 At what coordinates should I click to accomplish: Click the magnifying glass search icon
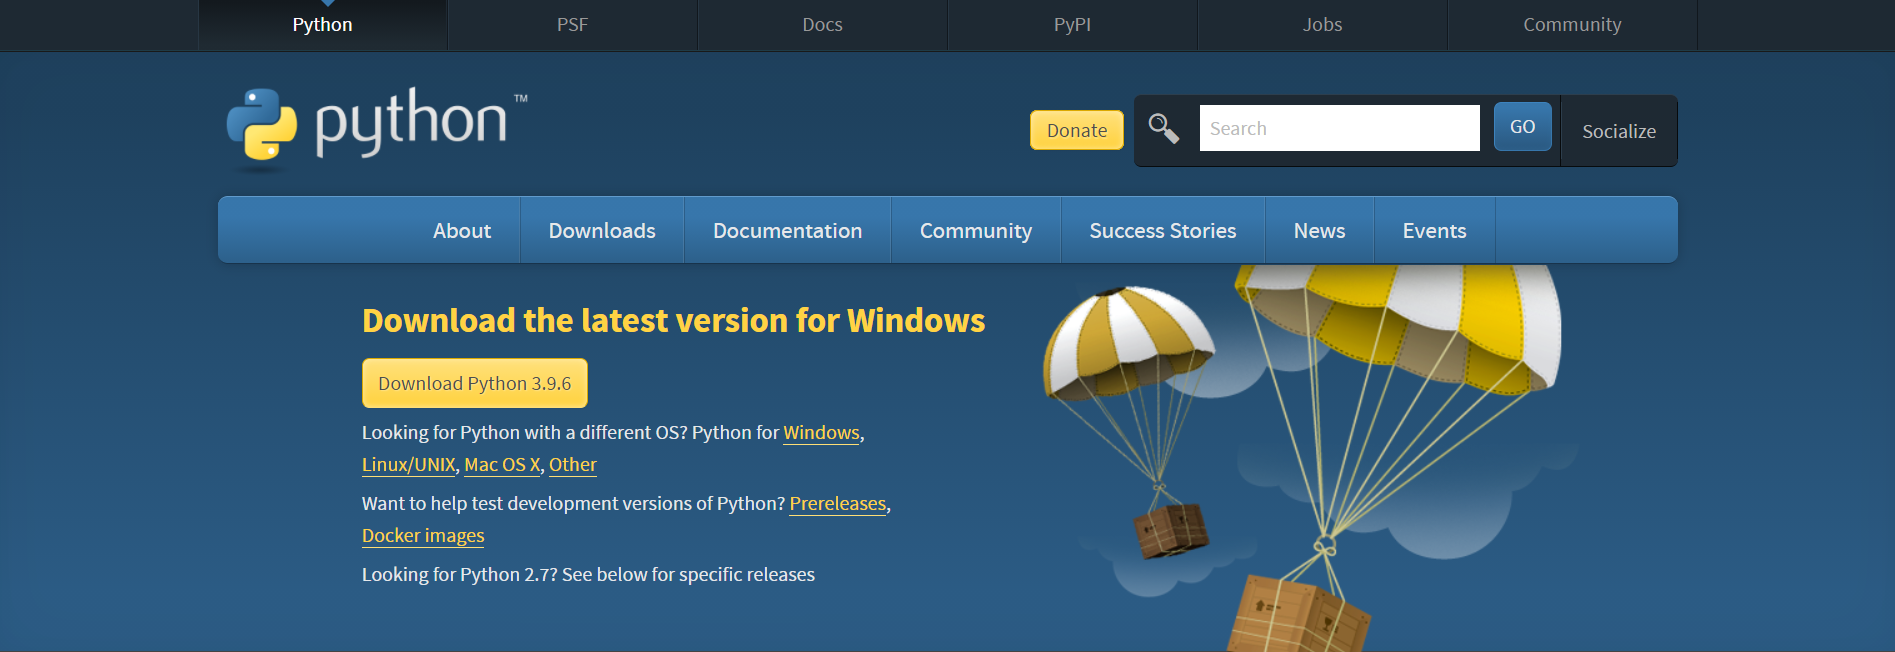pyautogui.click(x=1163, y=128)
